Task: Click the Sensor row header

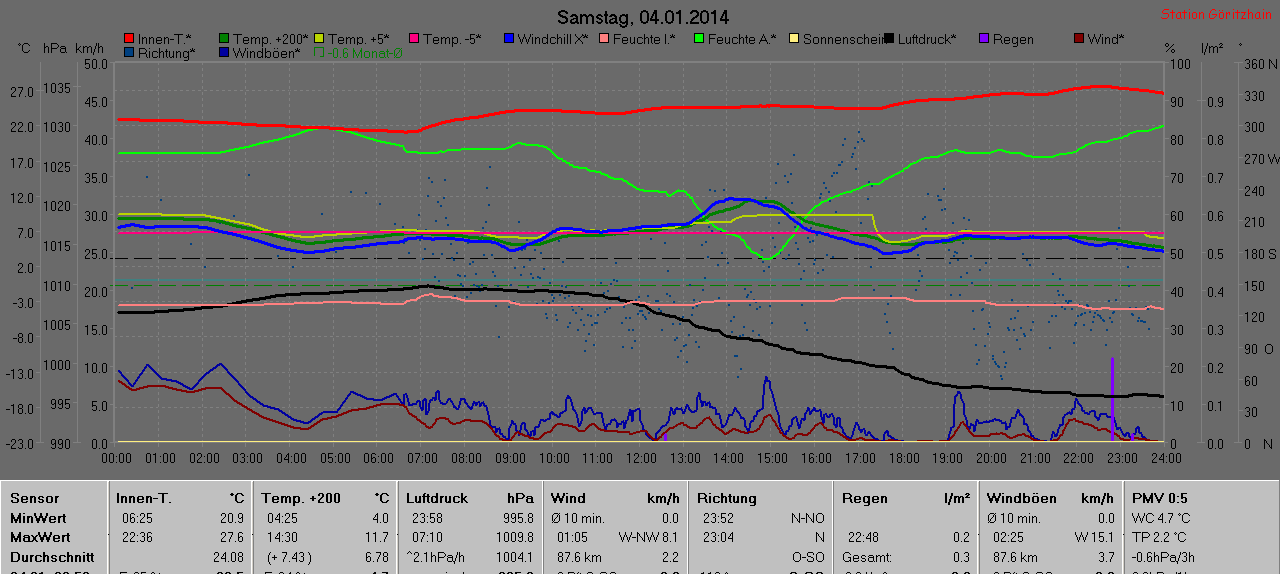Action: pos(34,498)
